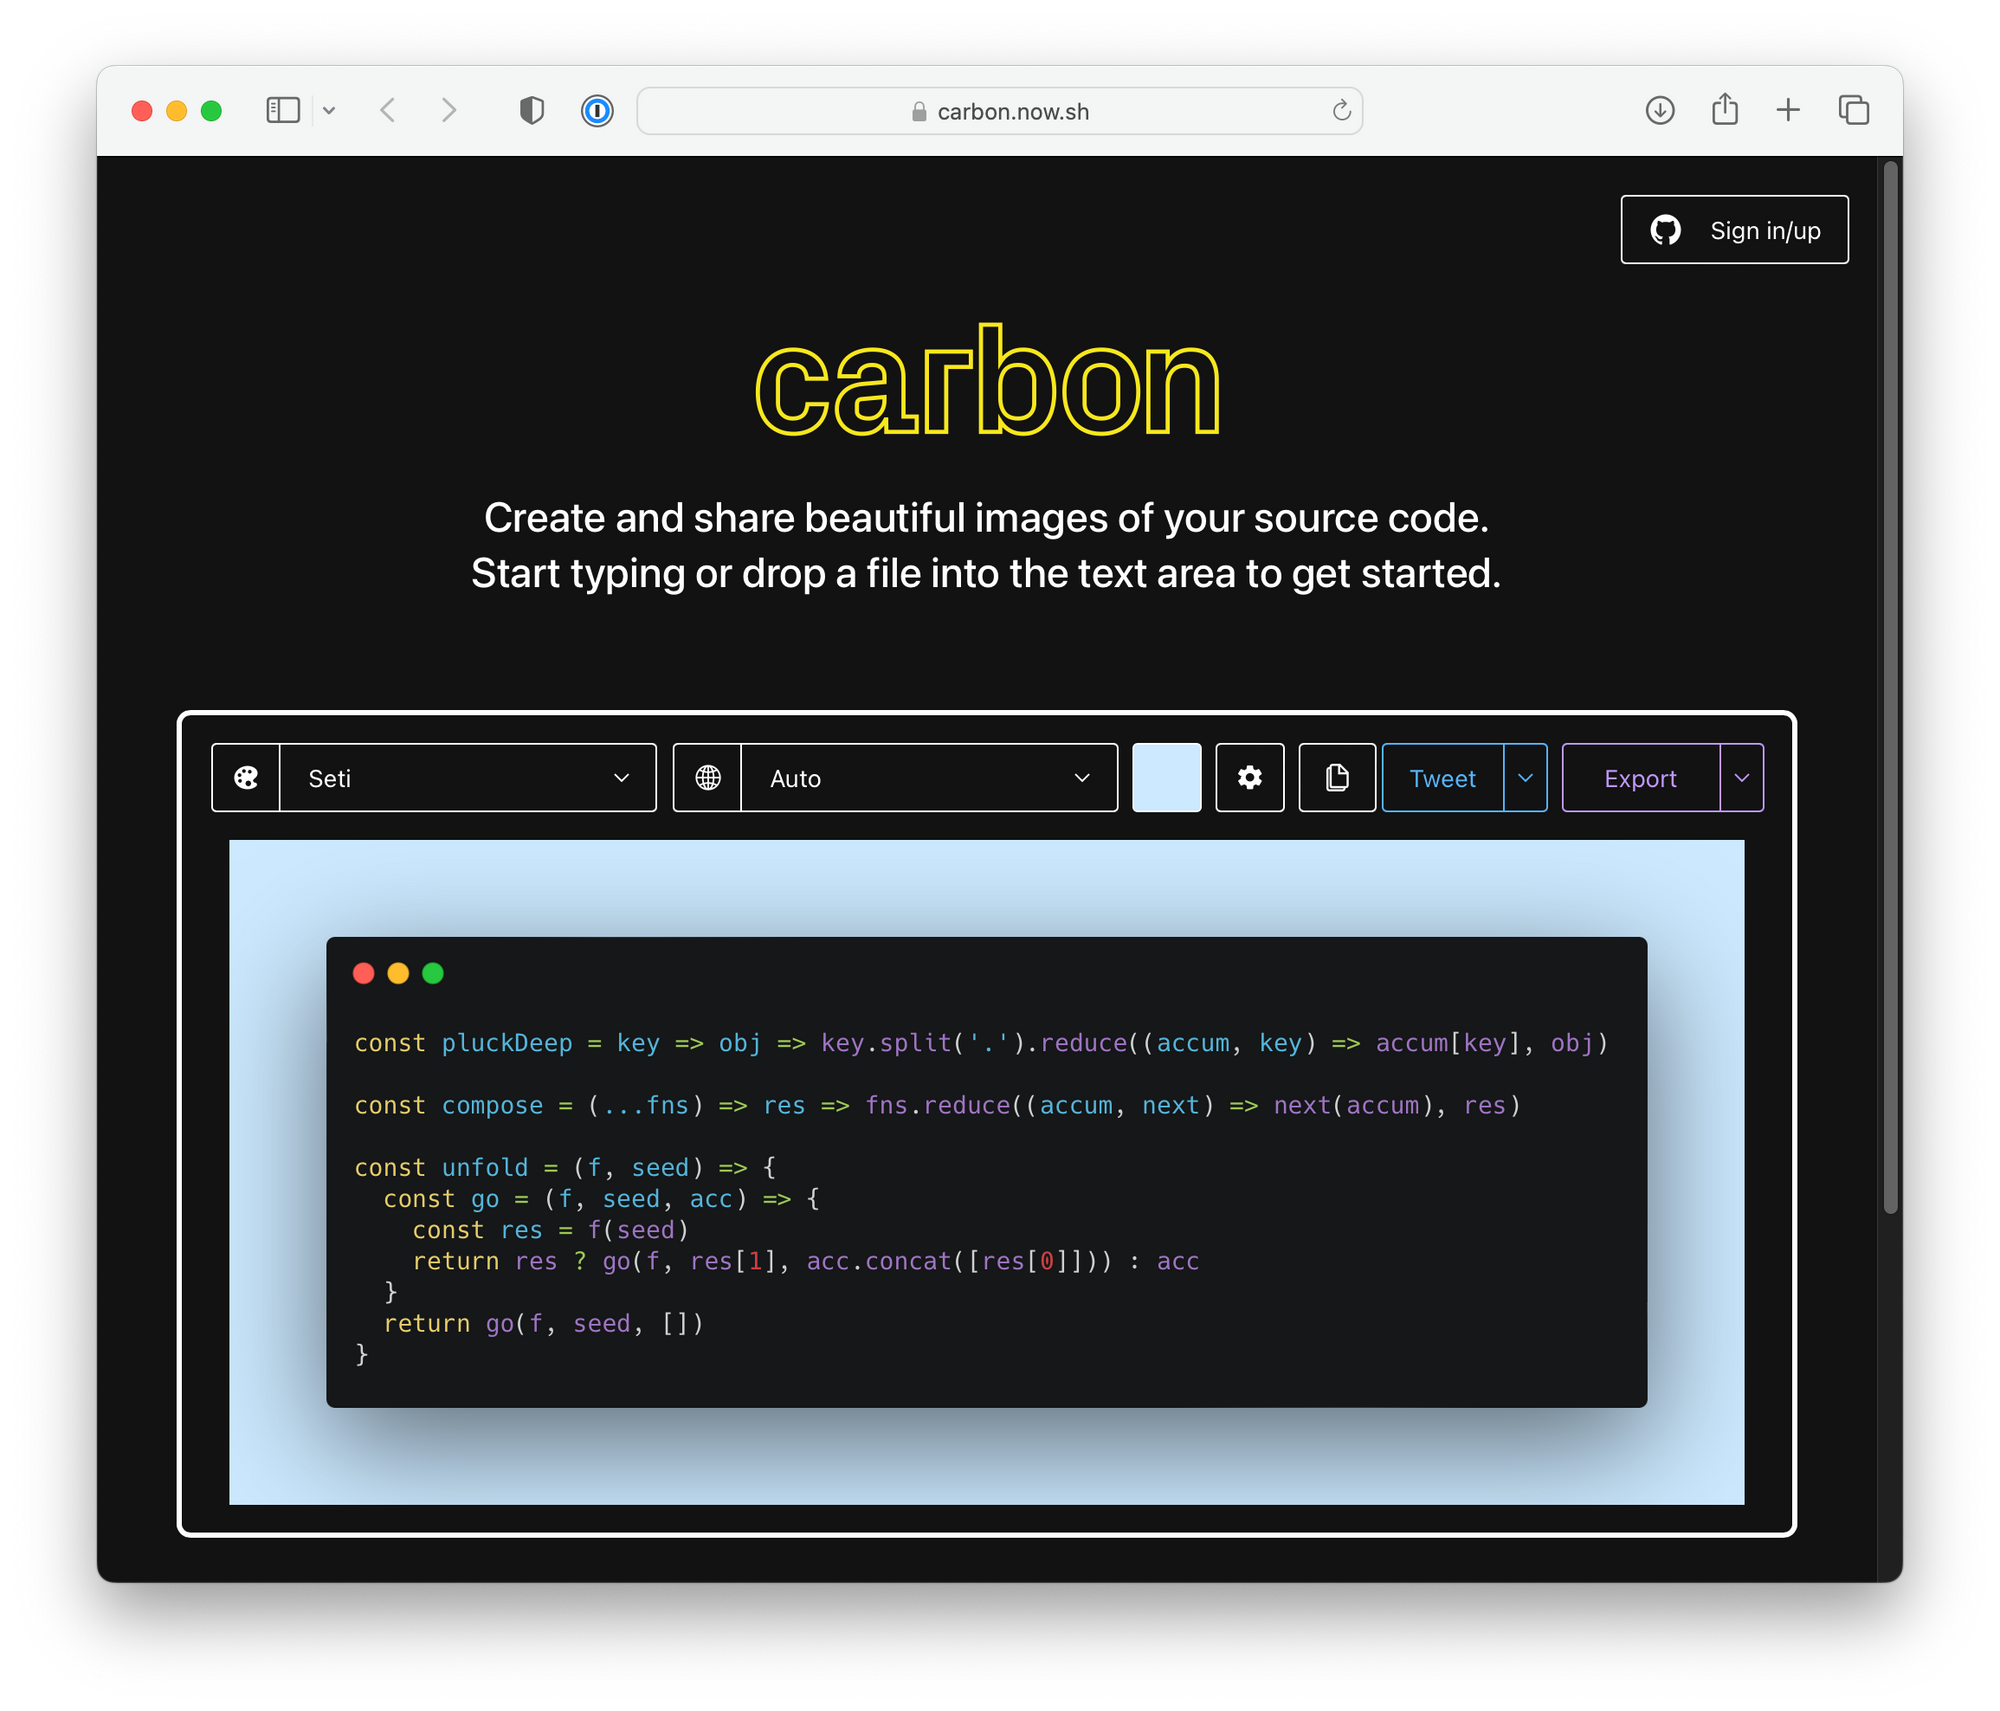
Task: Click the theme palette icon
Action: (x=246, y=778)
